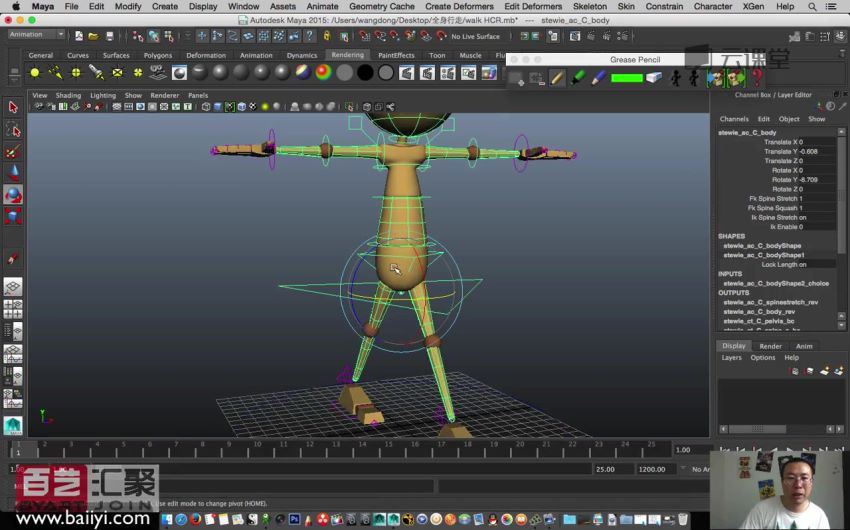This screenshot has width=850, height=530.
Task: Open the Layer Editor Options menu
Action: click(763, 358)
